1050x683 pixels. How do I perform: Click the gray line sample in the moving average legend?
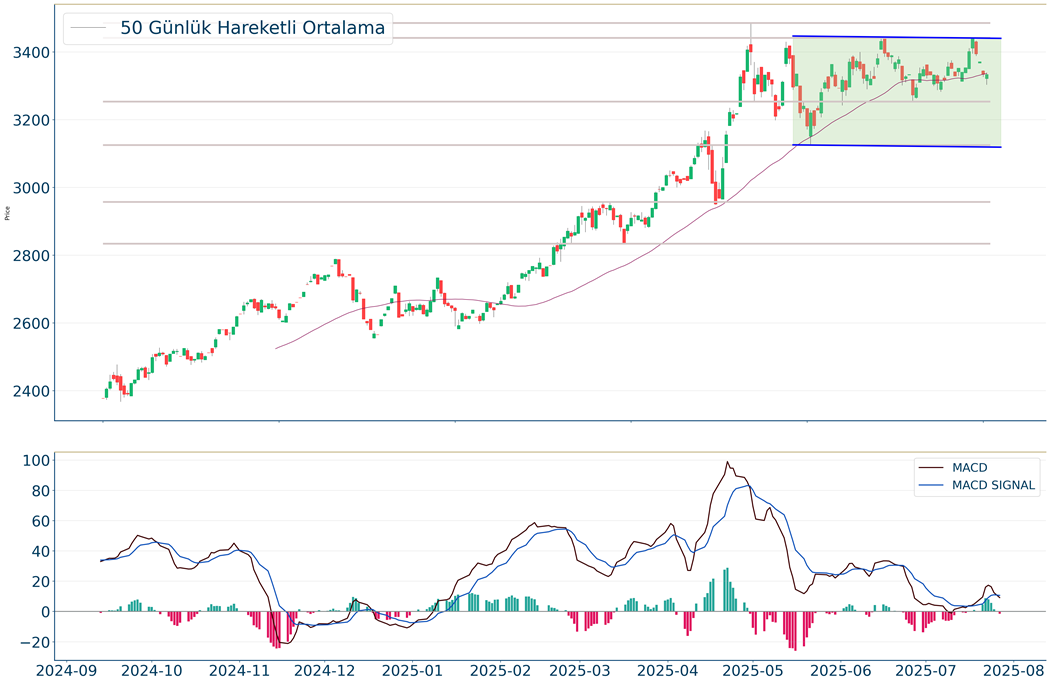point(88,28)
